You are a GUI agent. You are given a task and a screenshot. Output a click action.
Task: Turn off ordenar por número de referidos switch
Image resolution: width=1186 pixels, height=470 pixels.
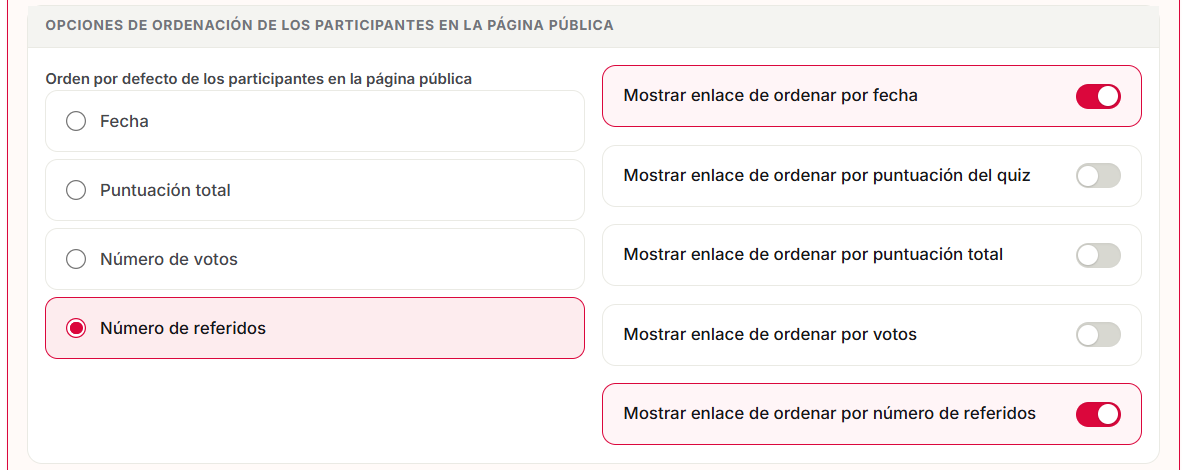point(1098,414)
